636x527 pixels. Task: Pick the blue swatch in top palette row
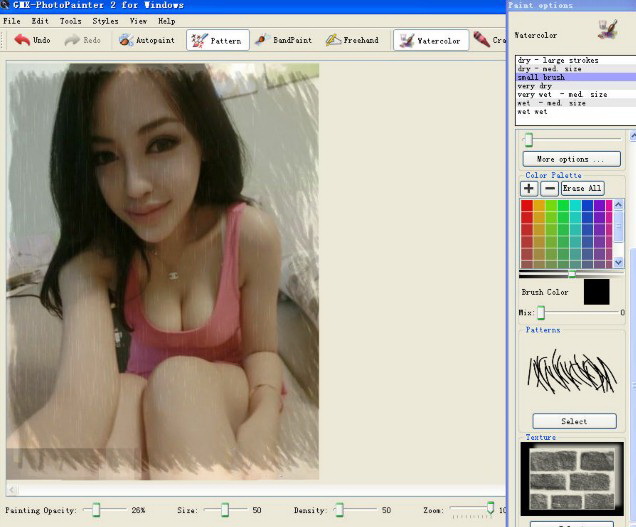[x=587, y=205]
